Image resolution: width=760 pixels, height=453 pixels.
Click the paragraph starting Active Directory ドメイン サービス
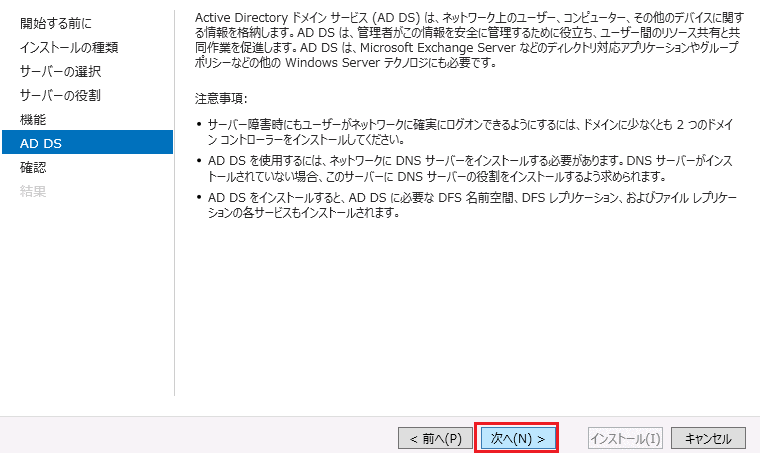(x=469, y=40)
